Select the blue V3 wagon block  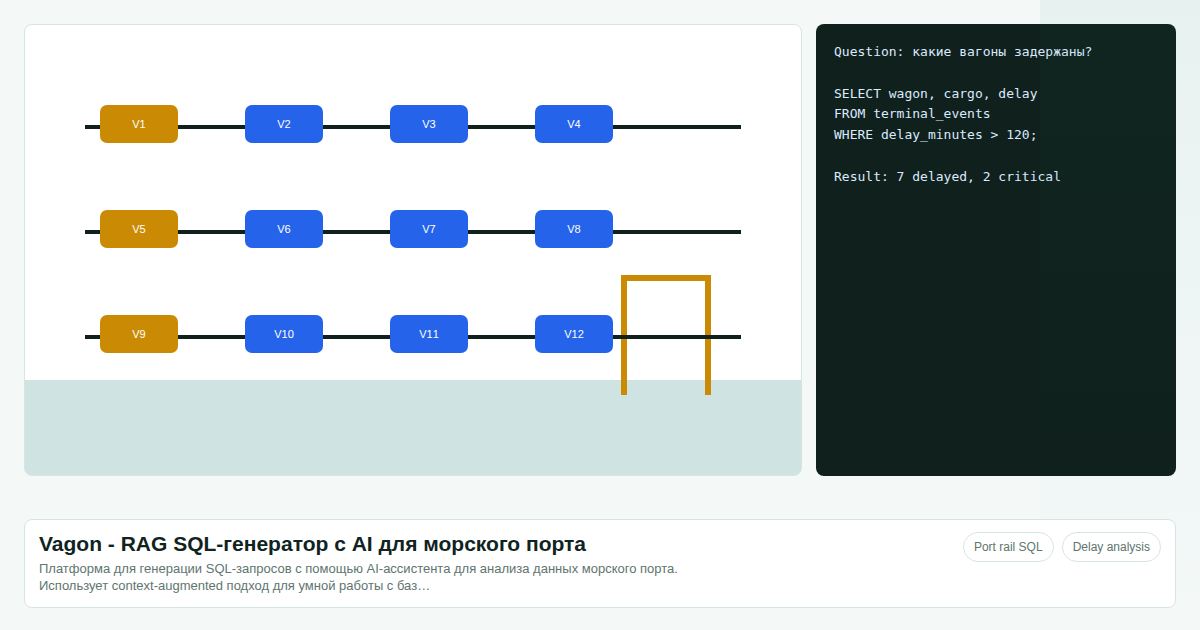click(x=429, y=124)
